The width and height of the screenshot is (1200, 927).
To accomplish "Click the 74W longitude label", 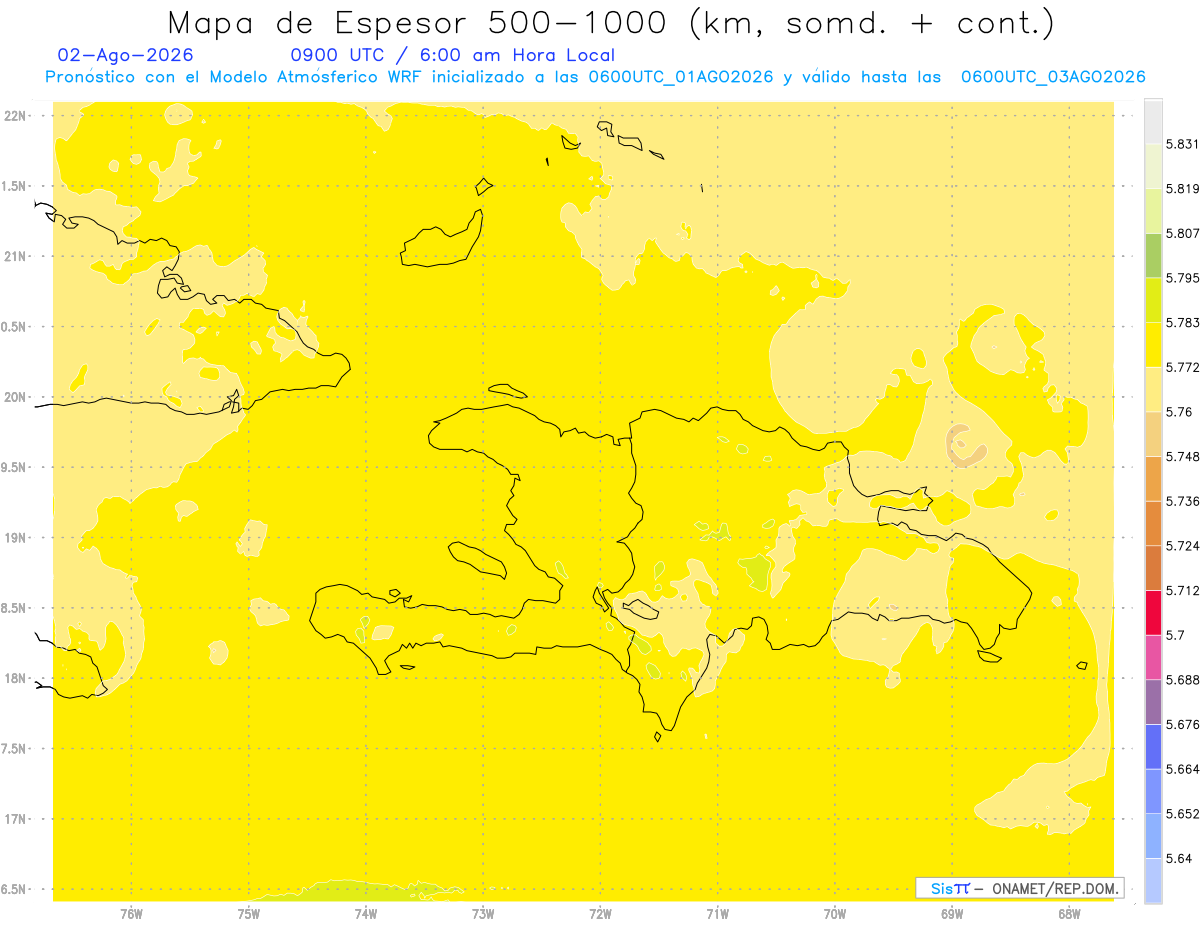I will (366, 912).
